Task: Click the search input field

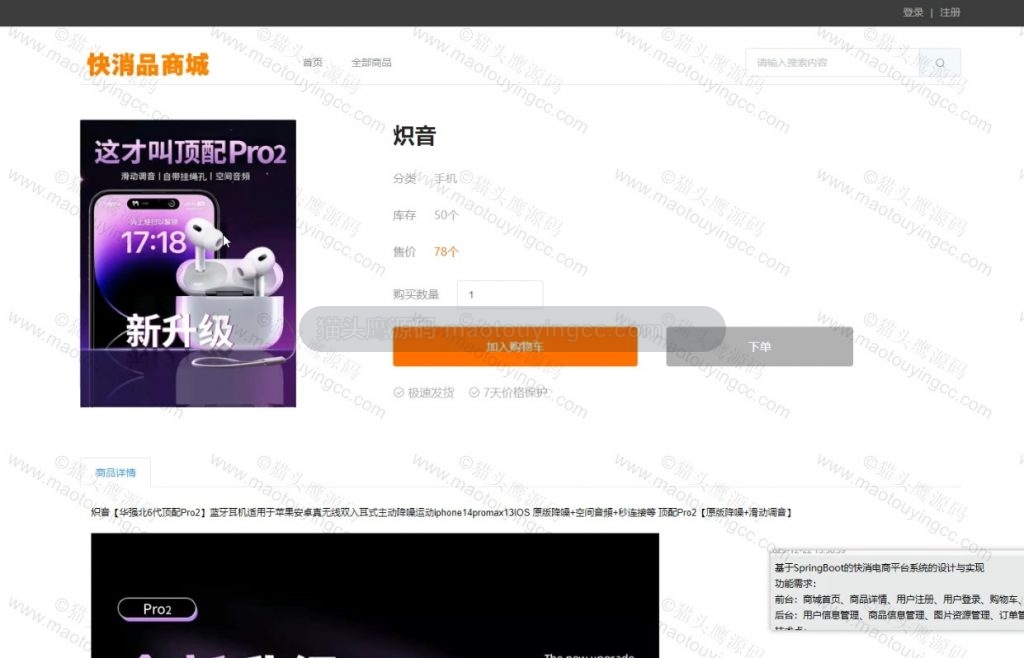Action: click(832, 63)
